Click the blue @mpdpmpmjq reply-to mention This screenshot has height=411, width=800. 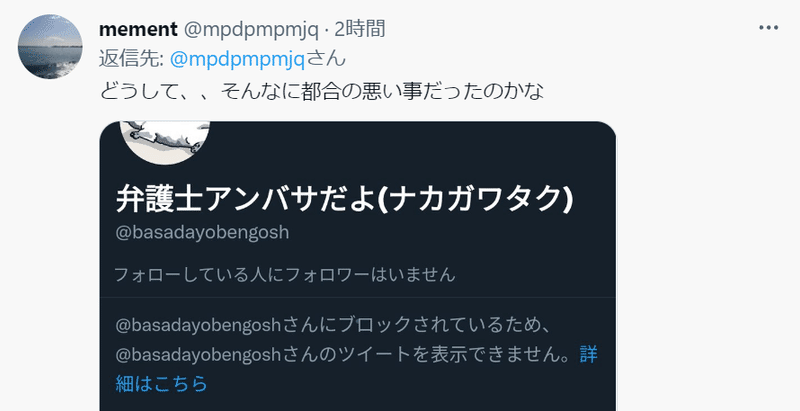(x=237, y=60)
